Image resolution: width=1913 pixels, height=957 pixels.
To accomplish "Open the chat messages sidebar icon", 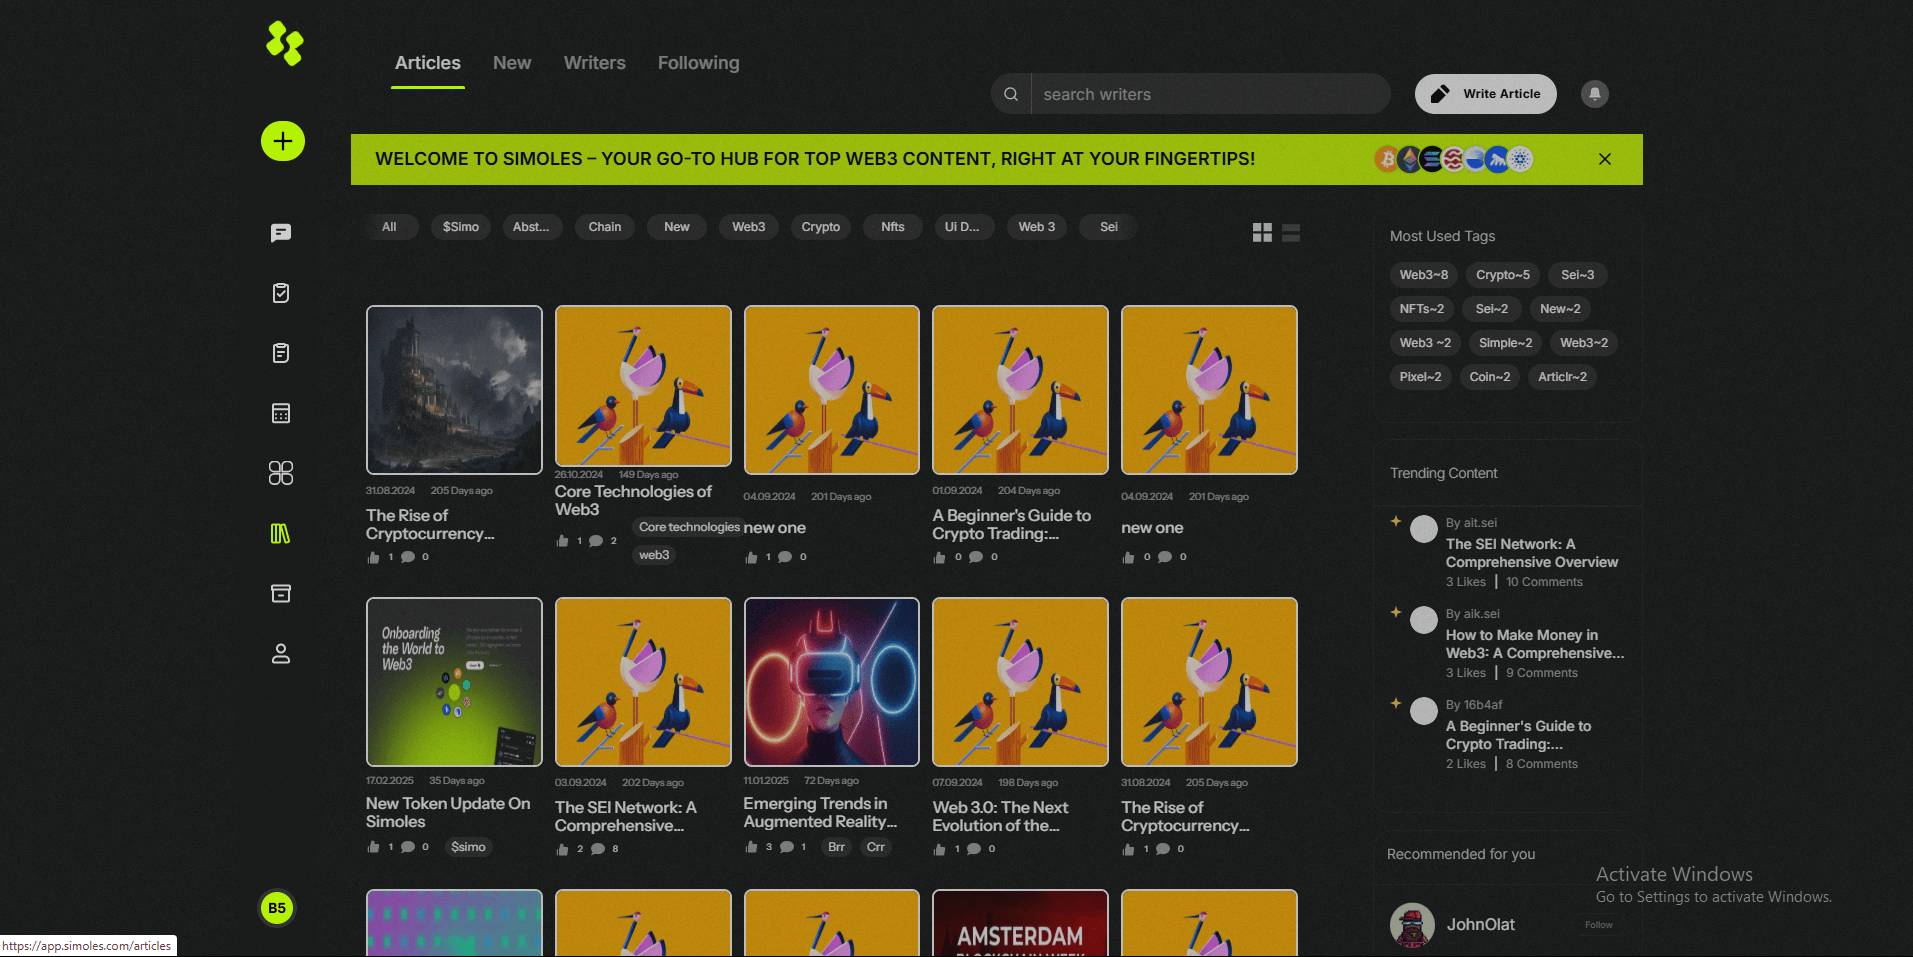I will coord(281,233).
